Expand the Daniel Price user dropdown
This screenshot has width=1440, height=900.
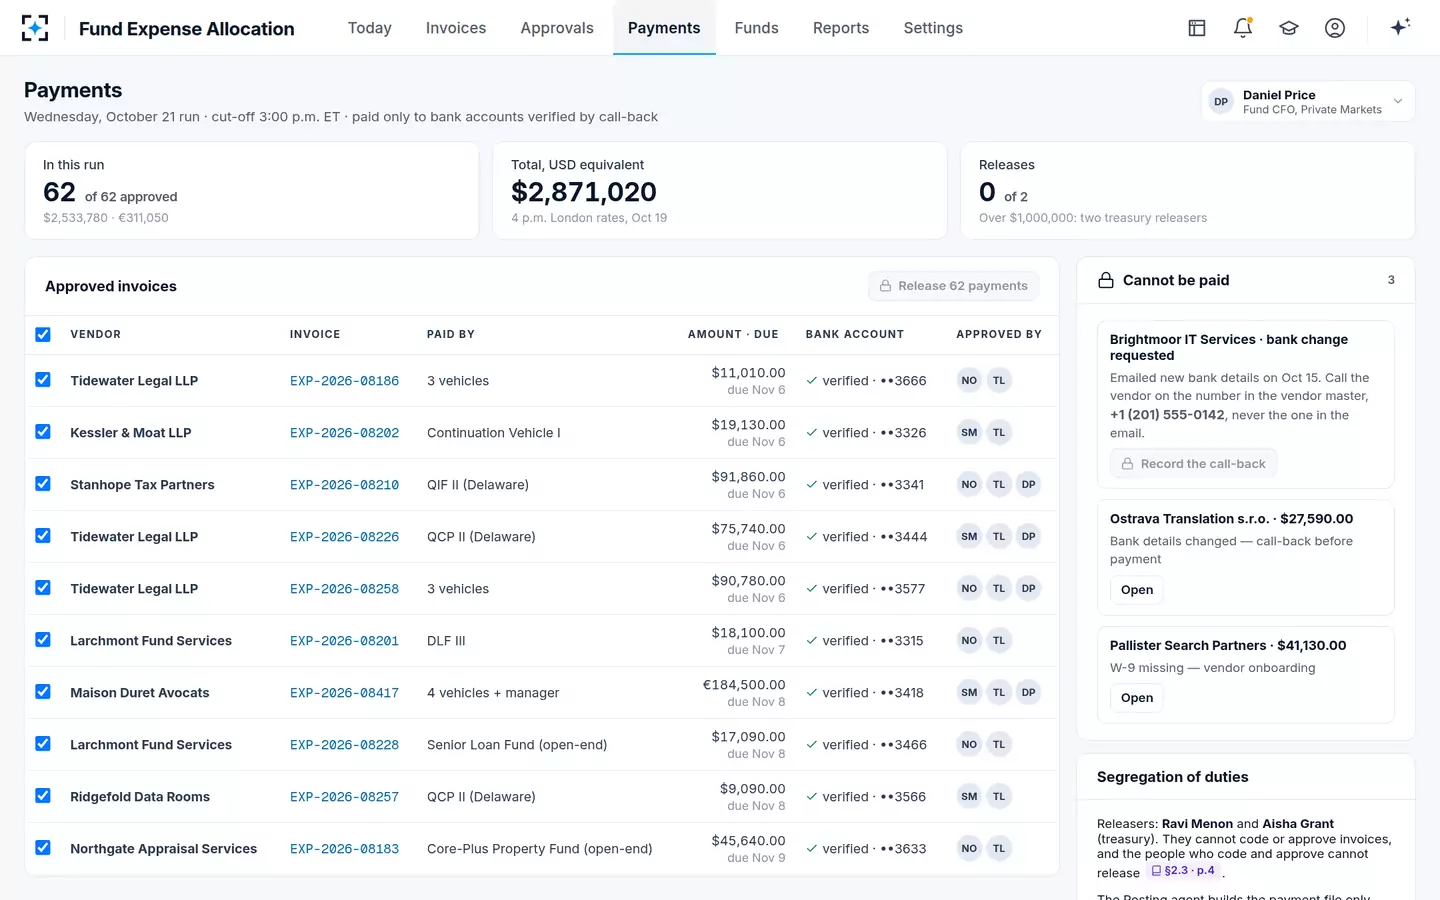[1308, 101]
